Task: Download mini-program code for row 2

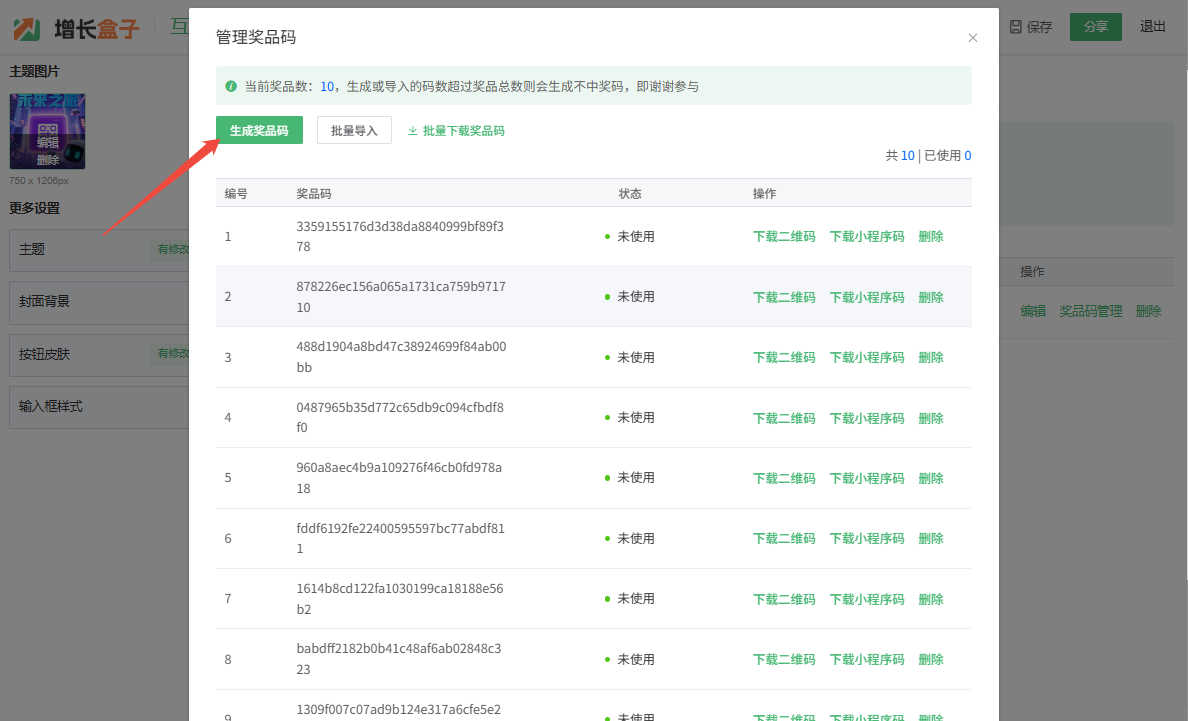Action: [x=866, y=297]
